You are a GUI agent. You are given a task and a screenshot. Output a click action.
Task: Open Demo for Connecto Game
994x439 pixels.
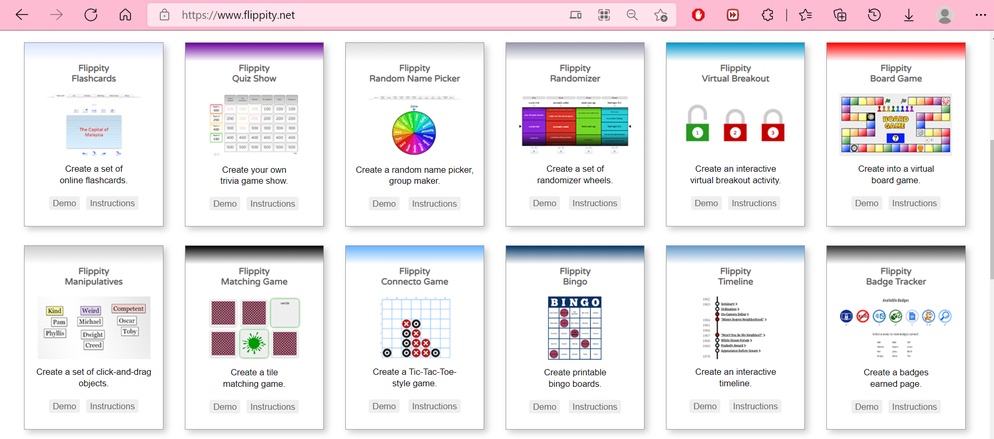384,406
